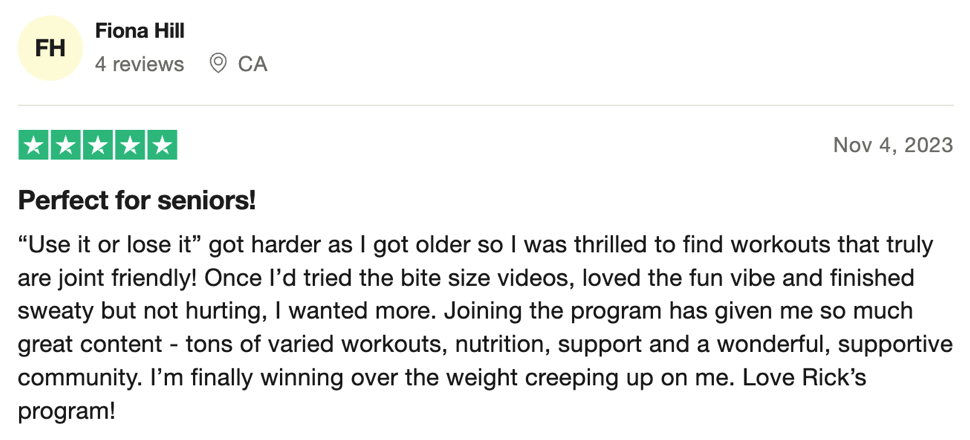
Task: View the reviewer's "4 reviews" count
Action: tap(139, 64)
